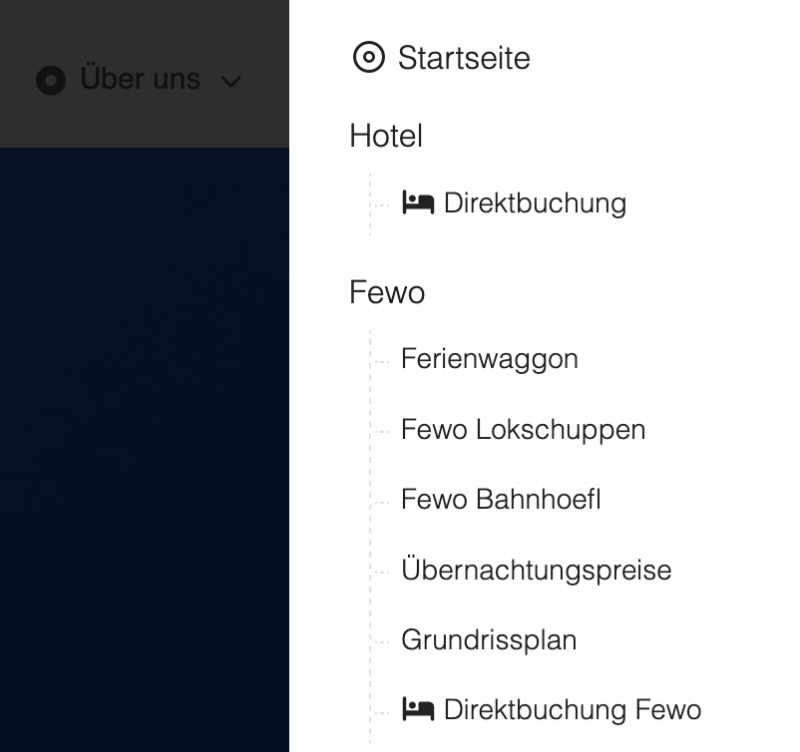The width and height of the screenshot is (800, 752).
Task: Click the dashed tree connector beside Ferienwaggon
Action: click(x=382, y=360)
